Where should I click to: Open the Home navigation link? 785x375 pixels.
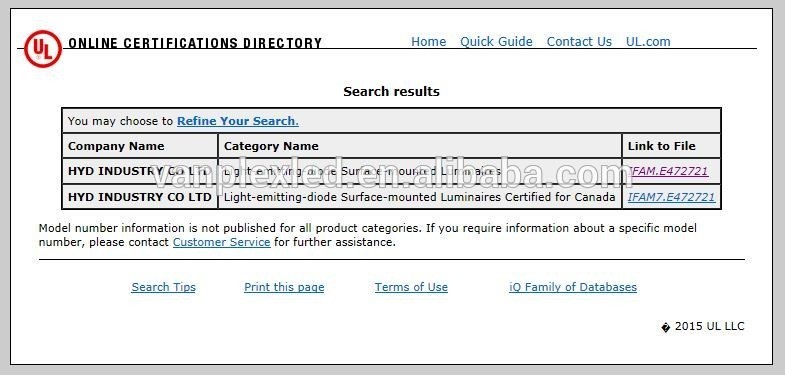429,42
